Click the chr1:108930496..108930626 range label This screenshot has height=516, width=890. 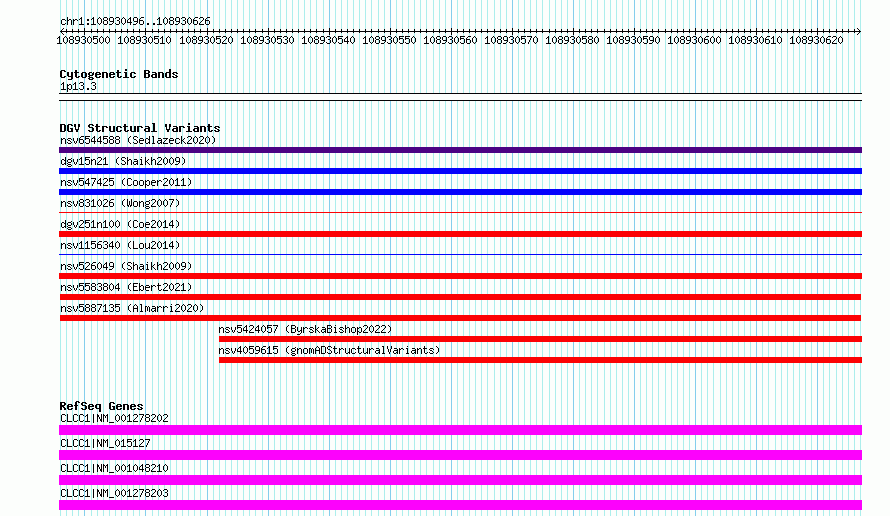(135, 21)
